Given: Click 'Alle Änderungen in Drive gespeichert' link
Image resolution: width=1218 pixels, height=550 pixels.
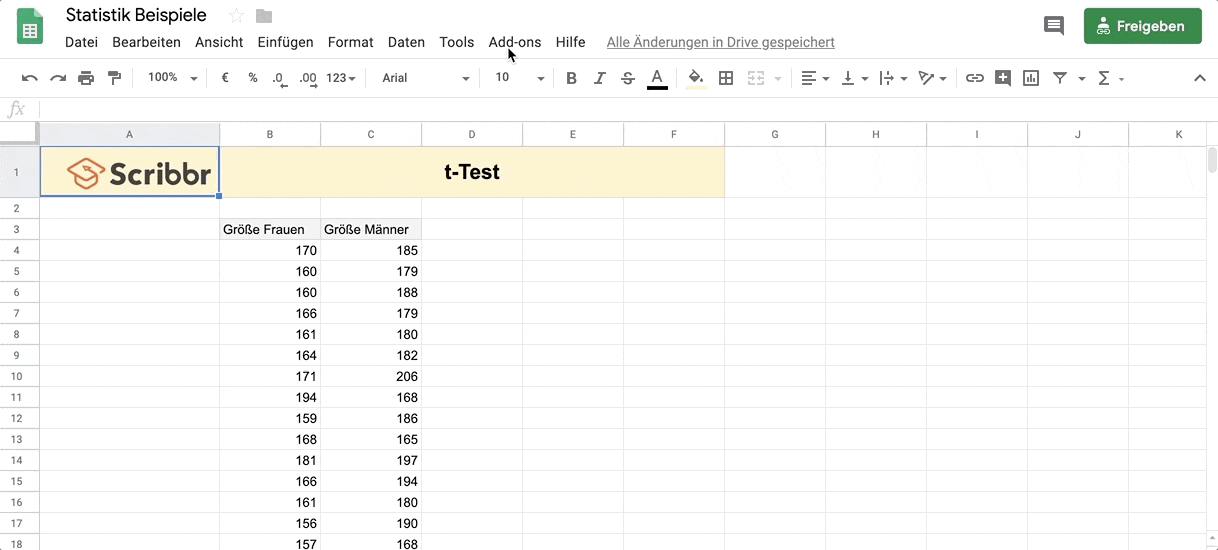Looking at the screenshot, I should coord(720,42).
